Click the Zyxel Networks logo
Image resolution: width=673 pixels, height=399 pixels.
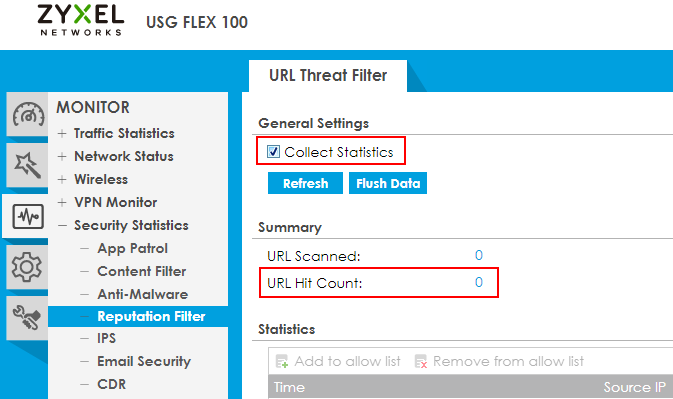81,20
